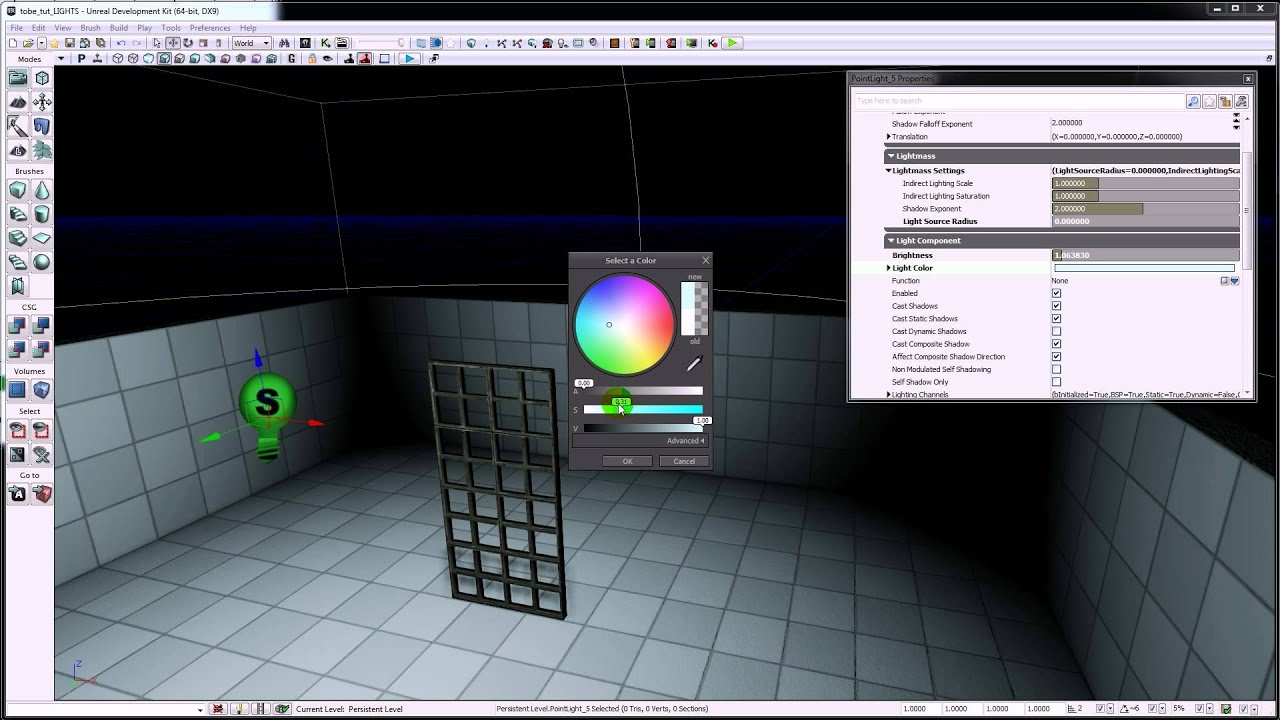1280x720 pixels.
Task: Open the Preferences menu
Action: 210,28
